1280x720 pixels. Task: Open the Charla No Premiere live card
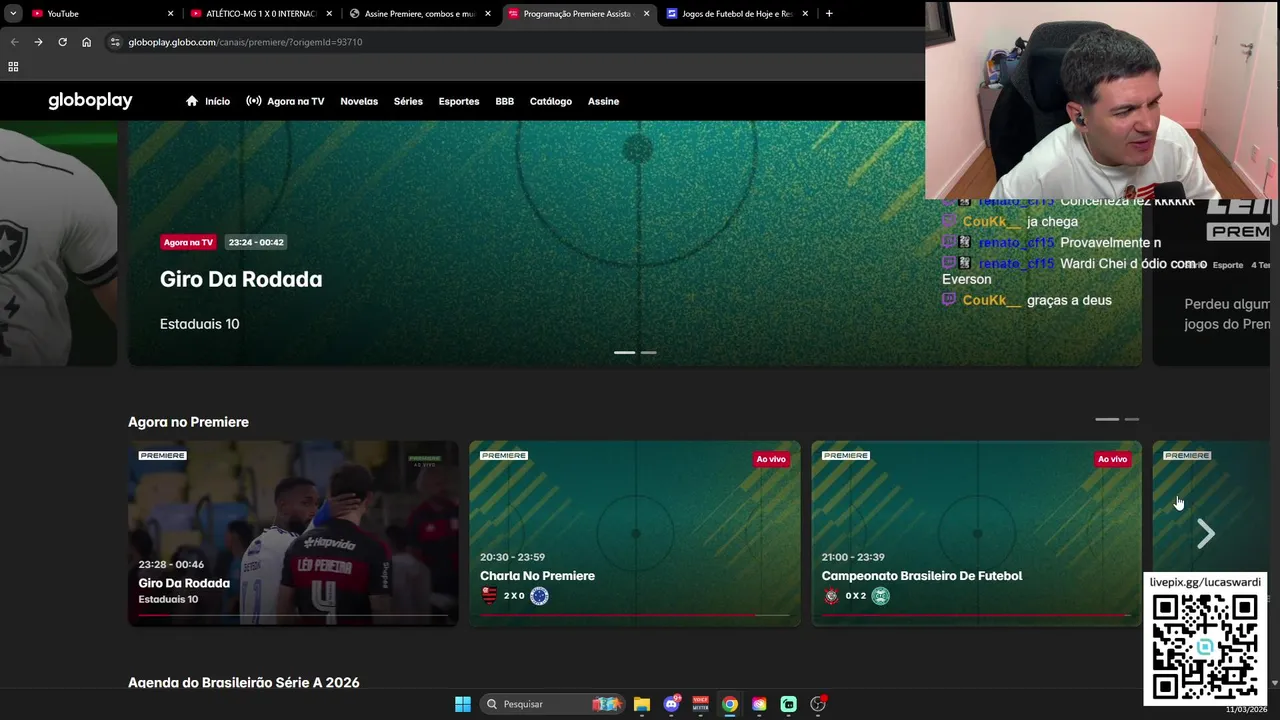[635, 533]
